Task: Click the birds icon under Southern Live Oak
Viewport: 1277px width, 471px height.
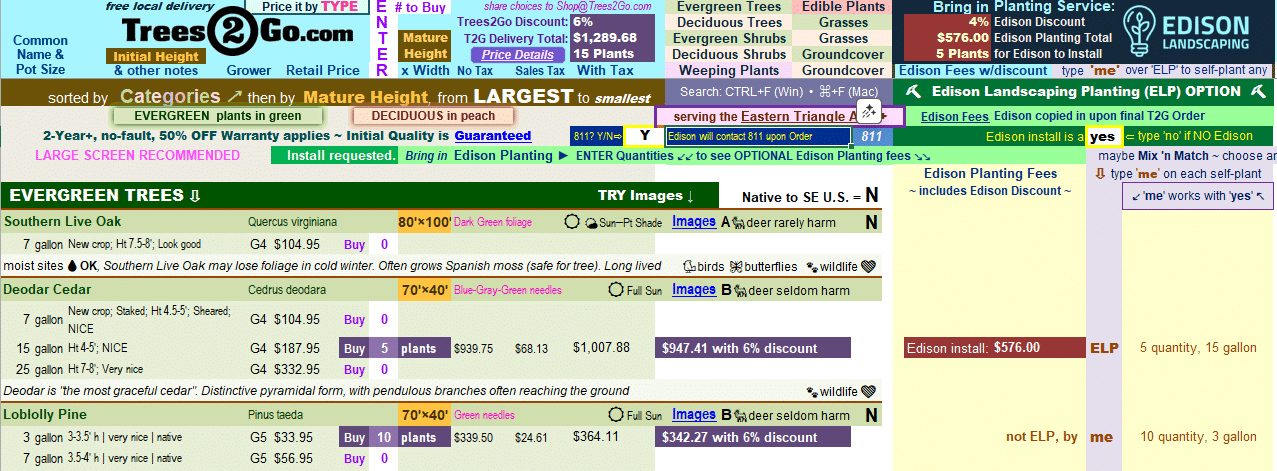Action: pyautogui.click(x=690, y=267)
